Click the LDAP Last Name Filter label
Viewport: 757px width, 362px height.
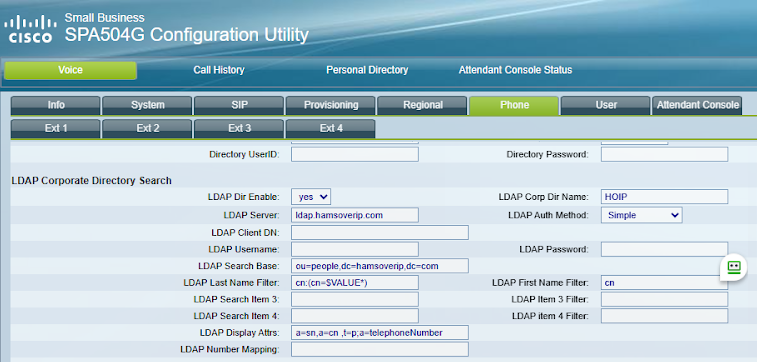click(232, 283)
